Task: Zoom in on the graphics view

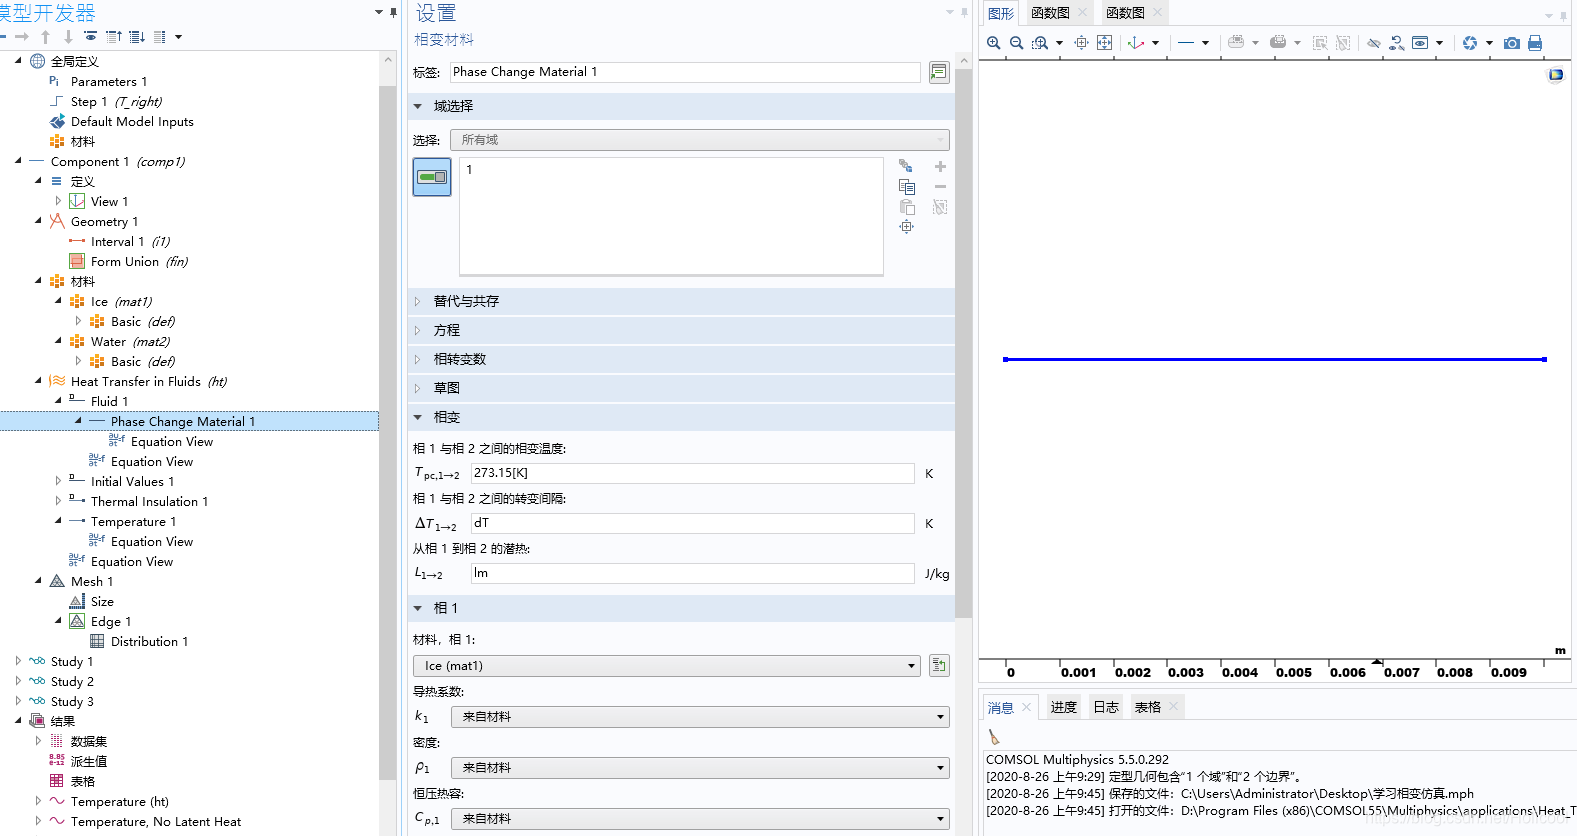Action: point(993,43)
